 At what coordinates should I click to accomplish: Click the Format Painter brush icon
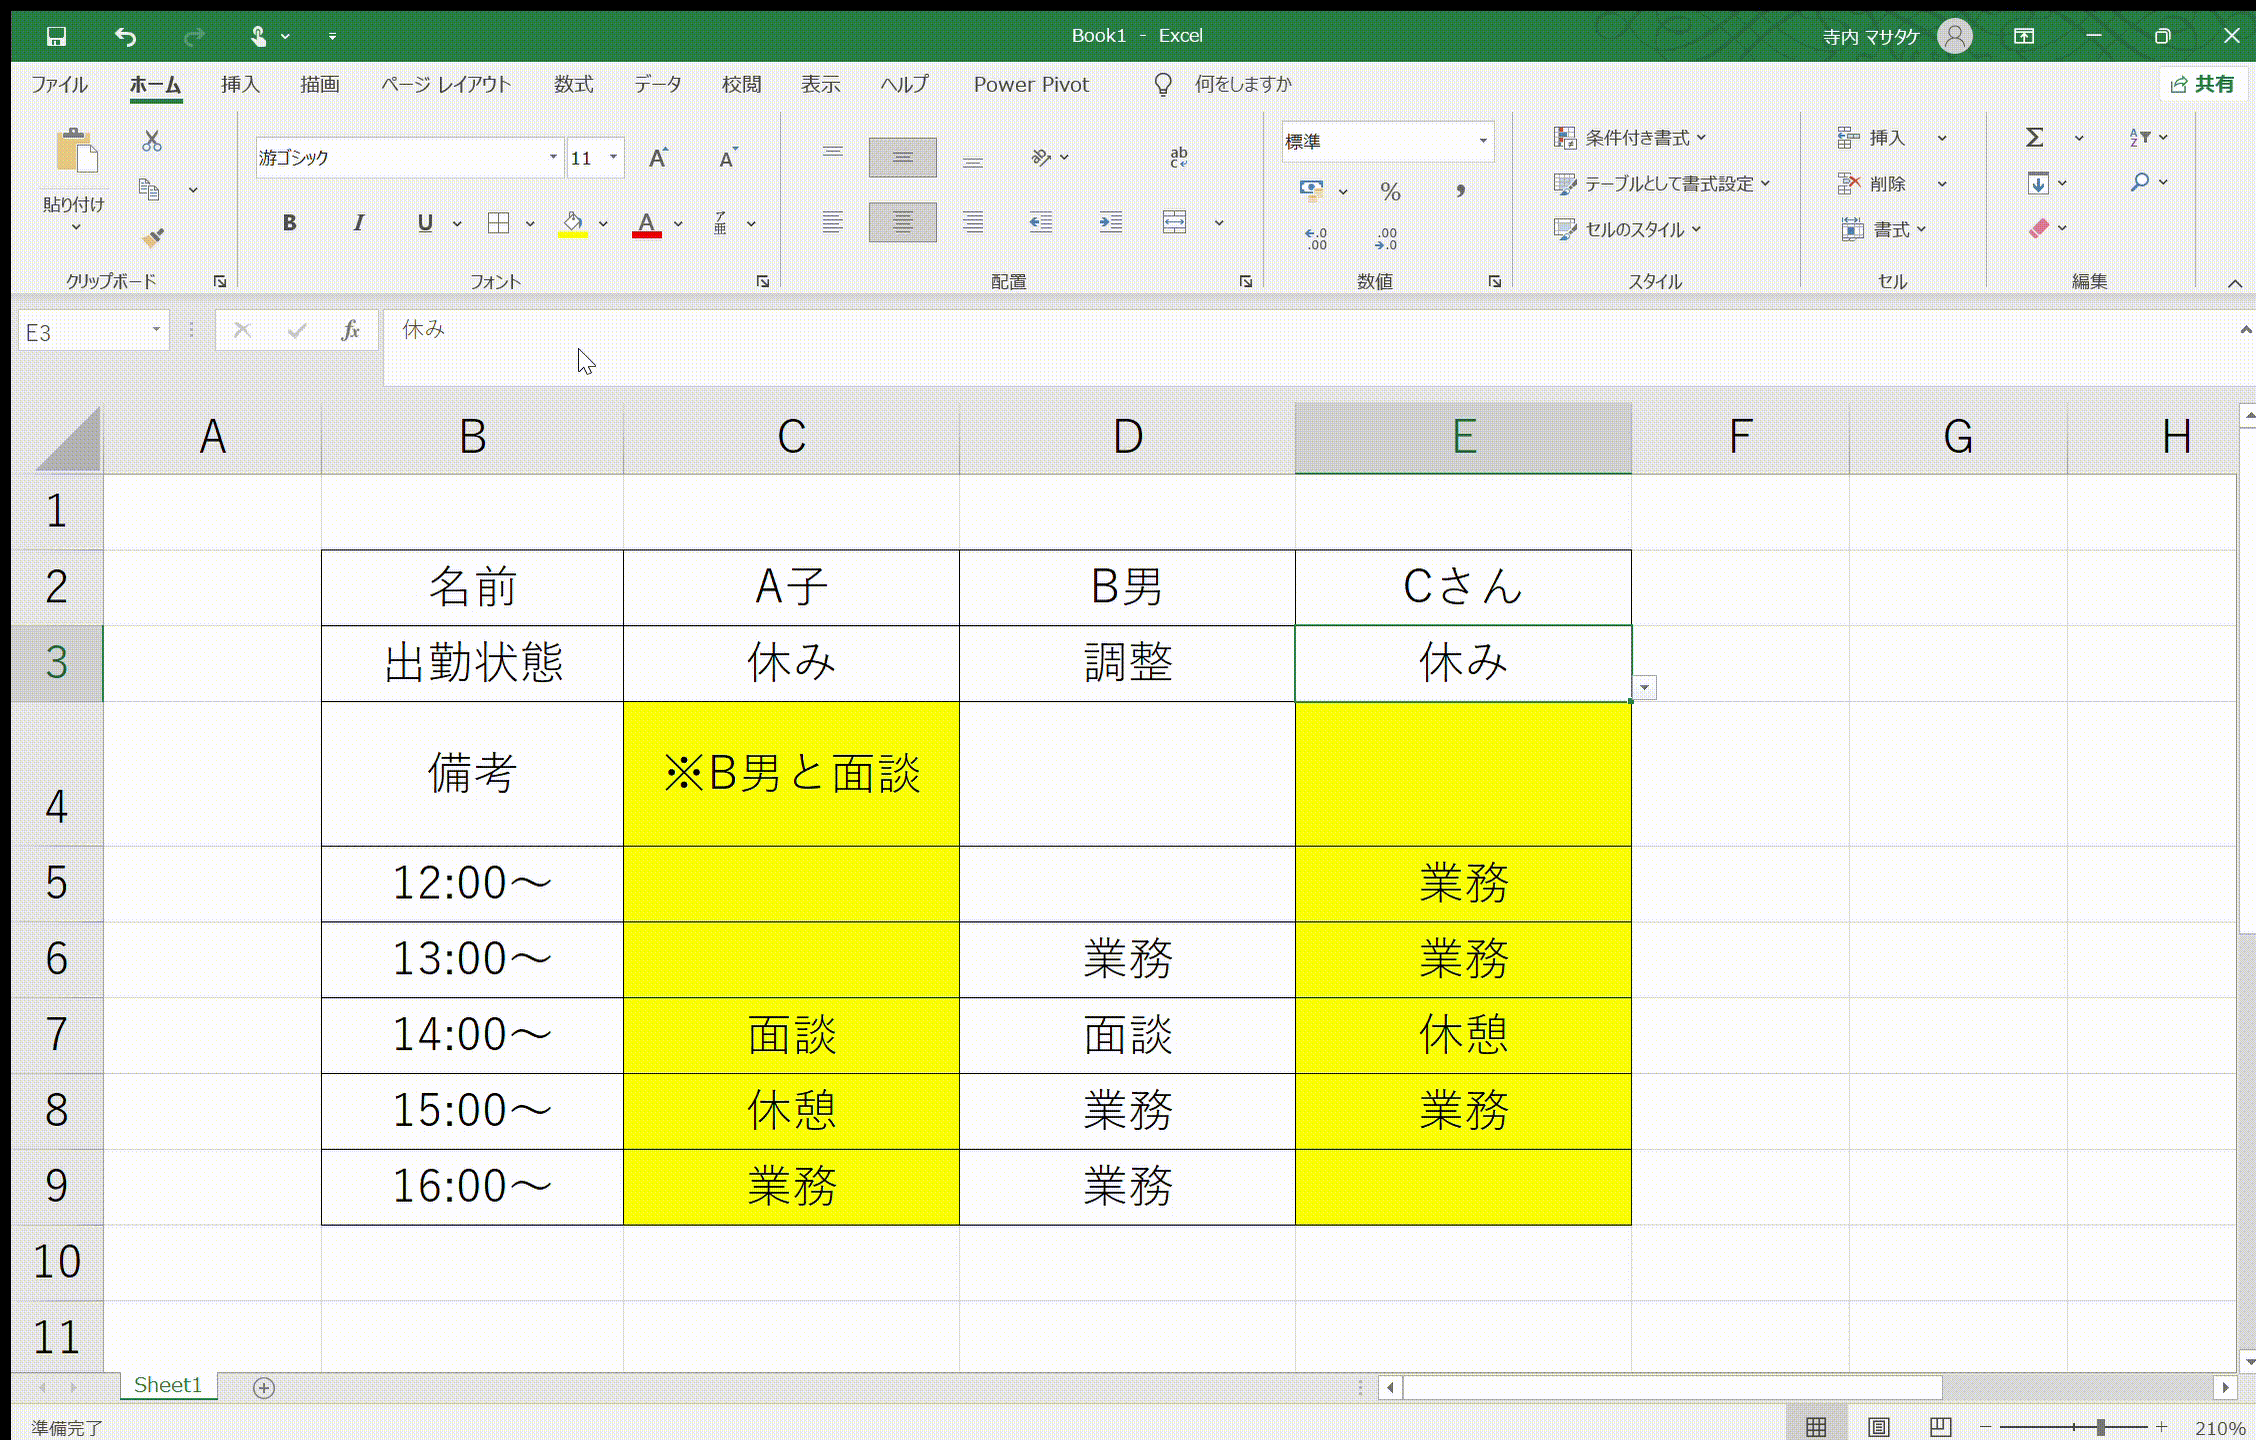click(x=152, y=237)
